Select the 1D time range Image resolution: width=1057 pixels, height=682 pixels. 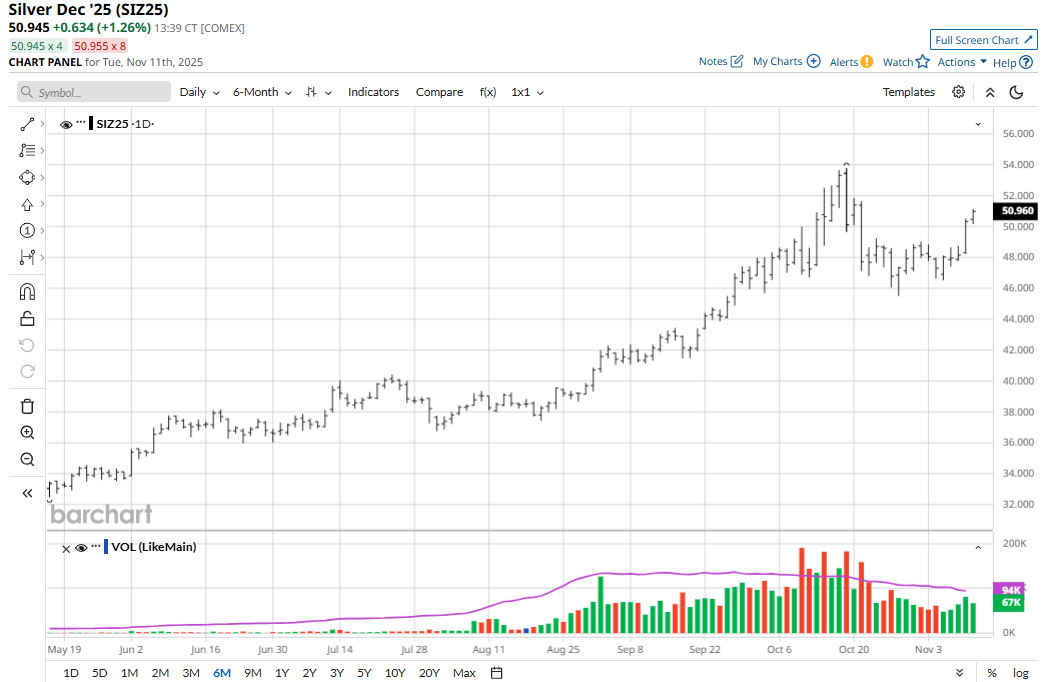click(71, 673)
